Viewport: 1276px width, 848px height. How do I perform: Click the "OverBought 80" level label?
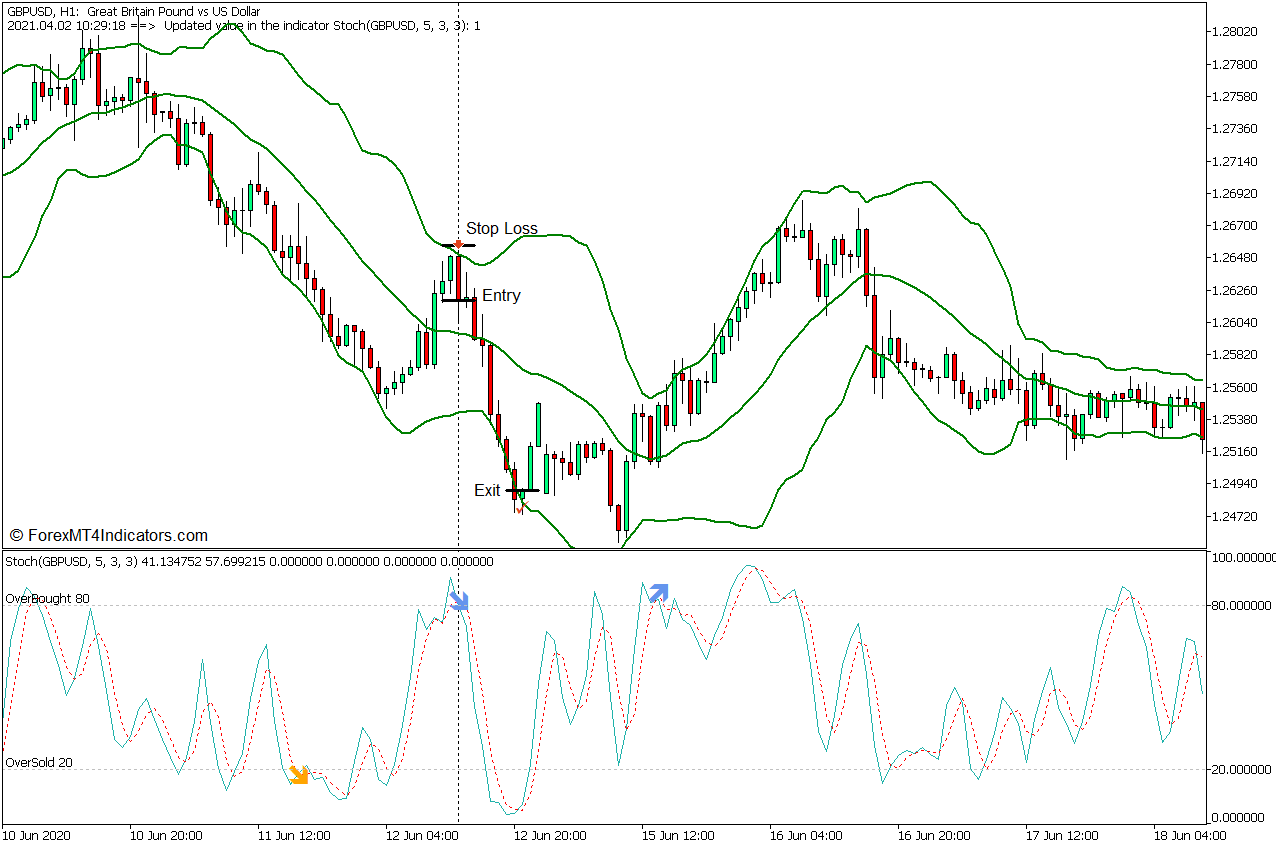47,599
